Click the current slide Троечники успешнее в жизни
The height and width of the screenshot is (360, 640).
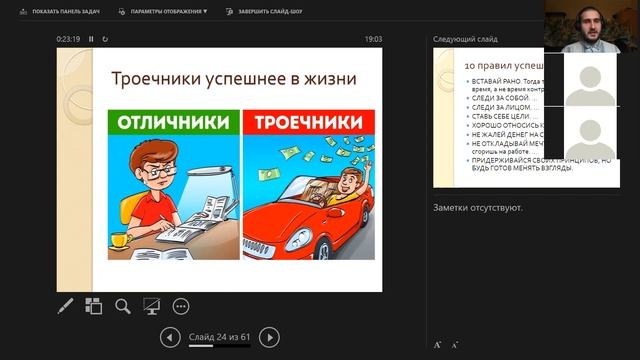click(220, 170)
